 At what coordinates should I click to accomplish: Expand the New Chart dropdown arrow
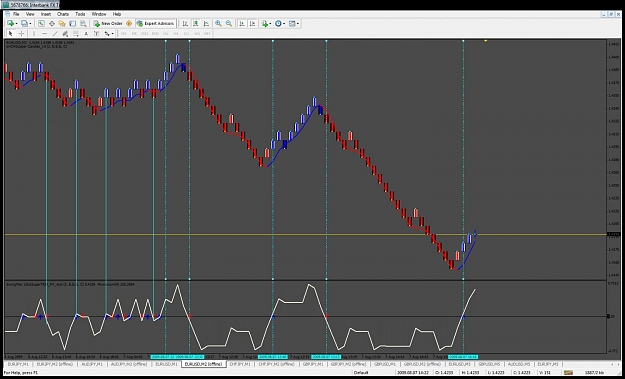[x=16, y=24]
